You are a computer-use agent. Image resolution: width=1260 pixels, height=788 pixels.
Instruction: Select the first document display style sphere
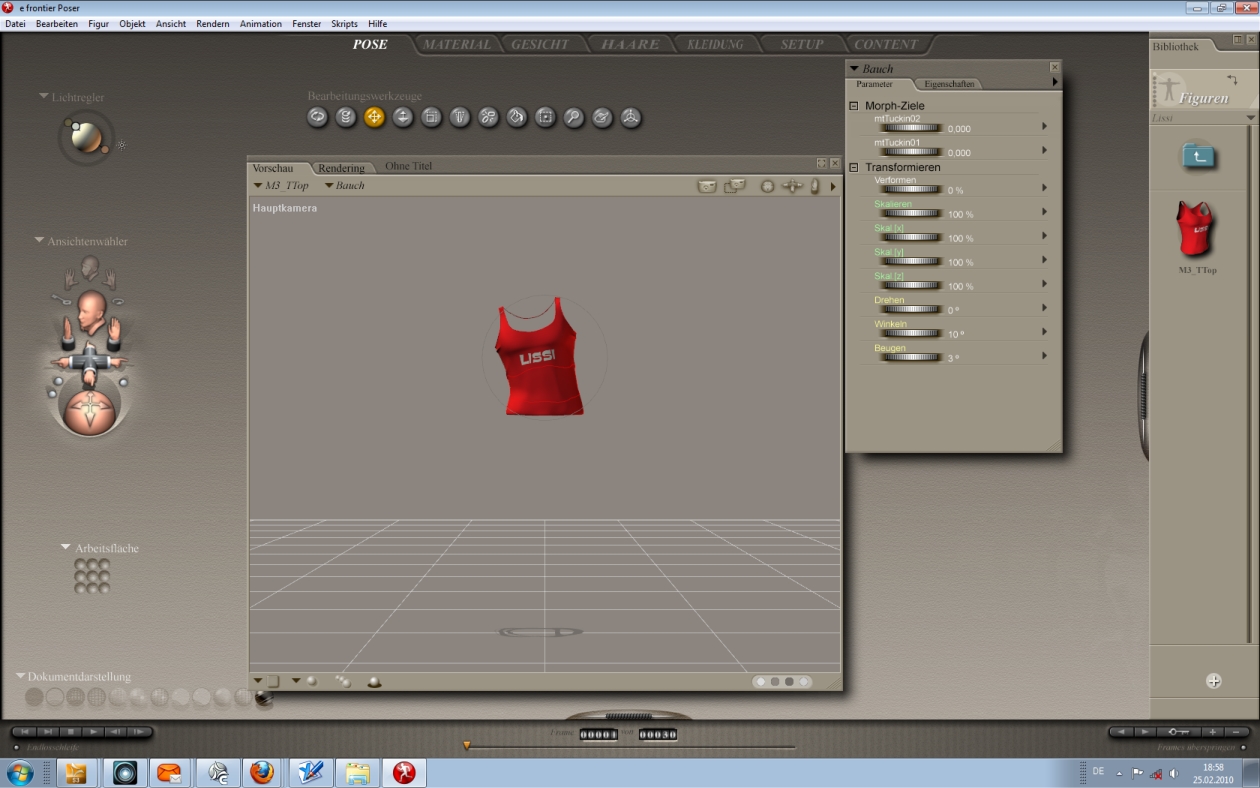click(x=35, y=697)
